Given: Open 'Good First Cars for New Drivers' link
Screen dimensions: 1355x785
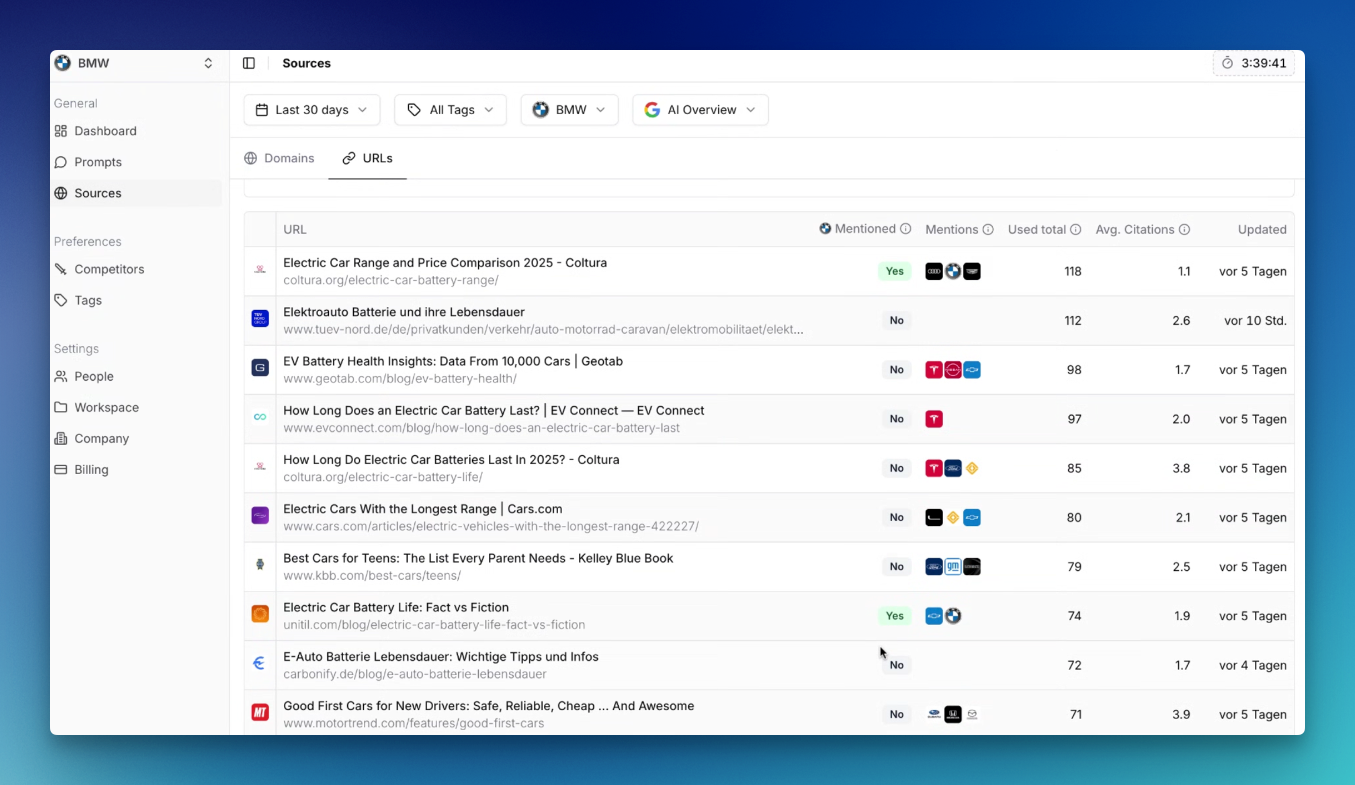Looking at the screenshot, I should [x=489, y=706].
